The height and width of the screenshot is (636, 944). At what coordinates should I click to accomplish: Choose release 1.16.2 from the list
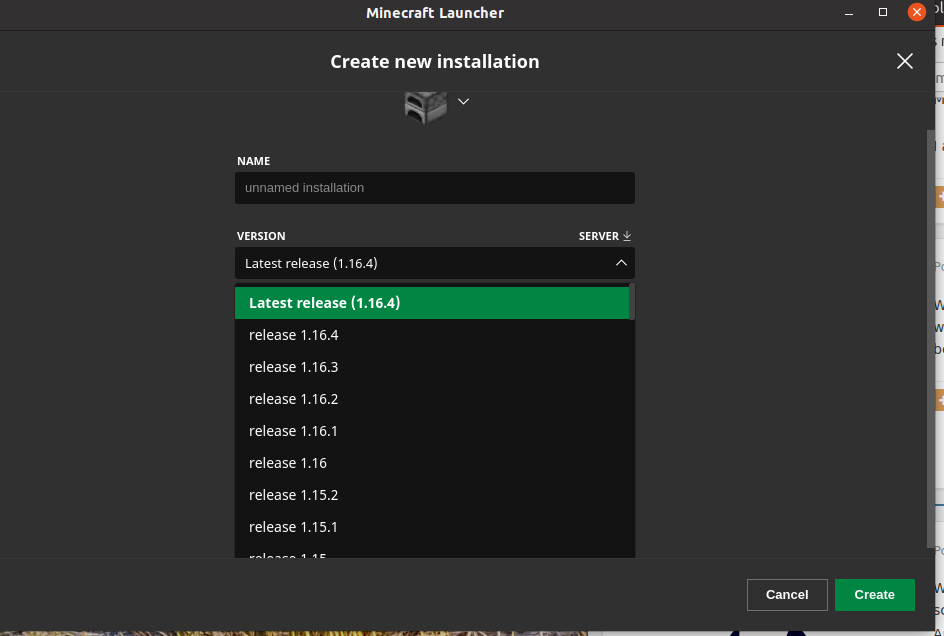click(x=432, y=399)
